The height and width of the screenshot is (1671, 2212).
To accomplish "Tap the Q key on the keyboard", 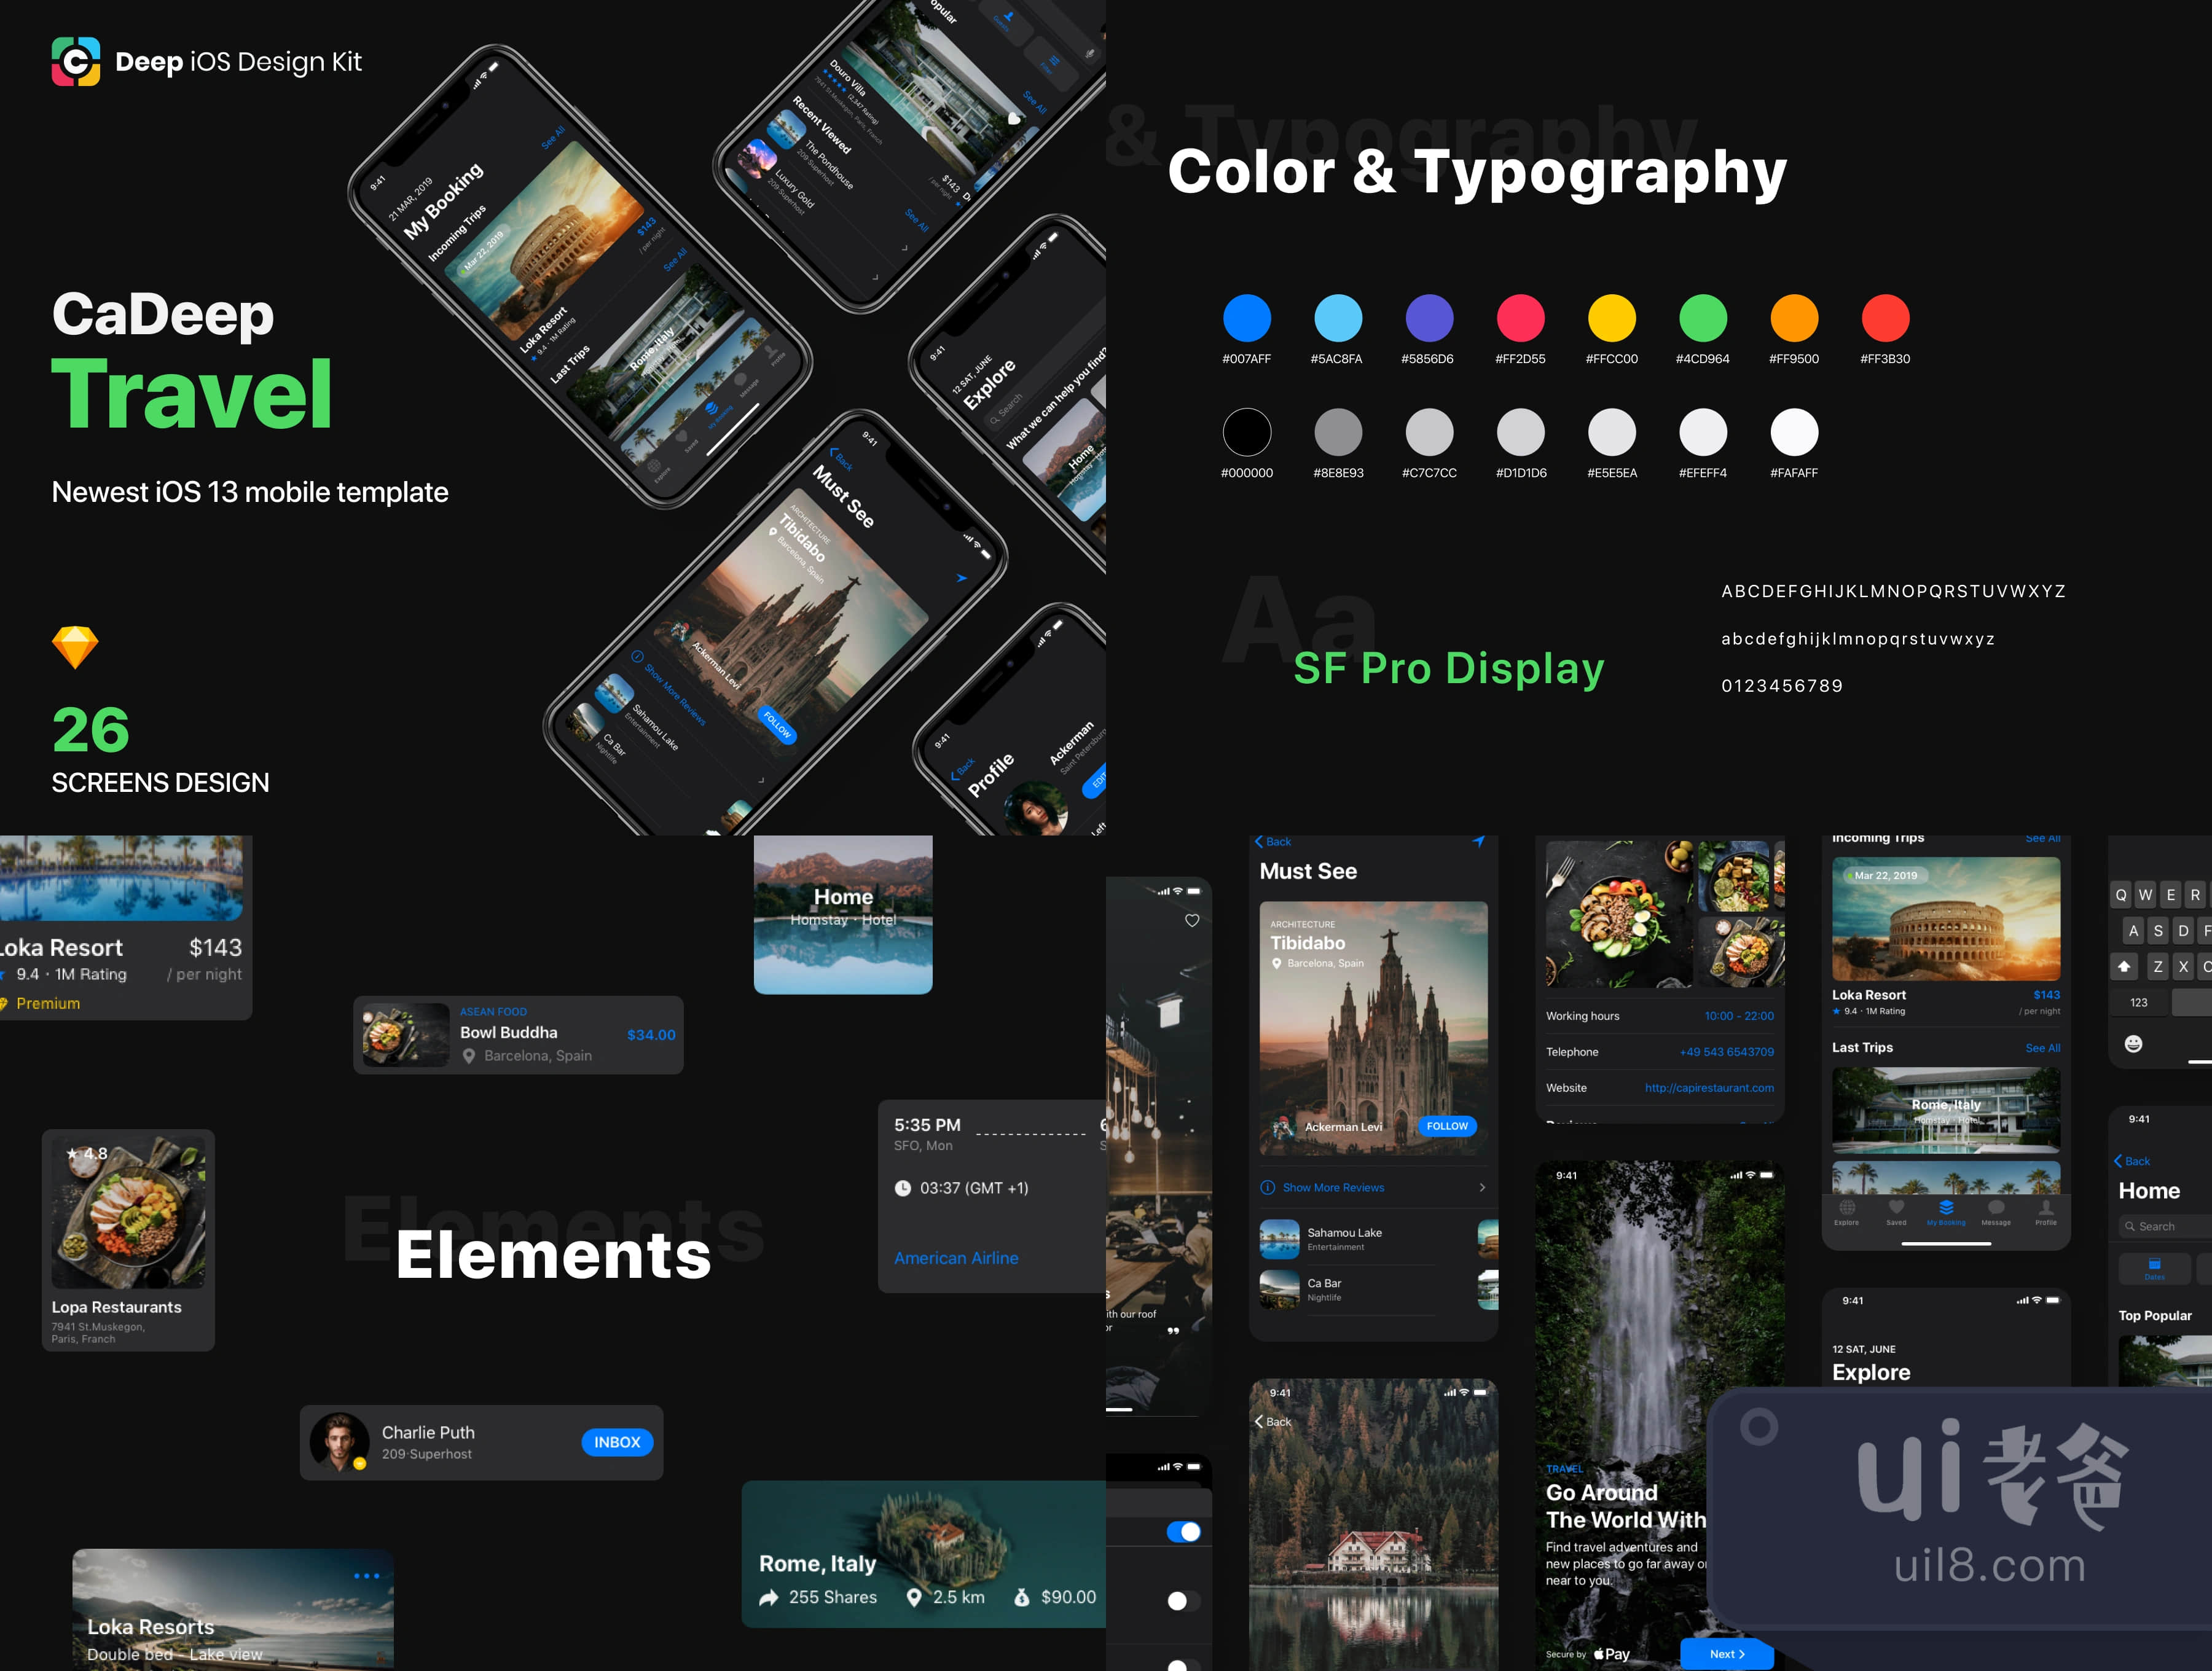I will pos(2121,895).
